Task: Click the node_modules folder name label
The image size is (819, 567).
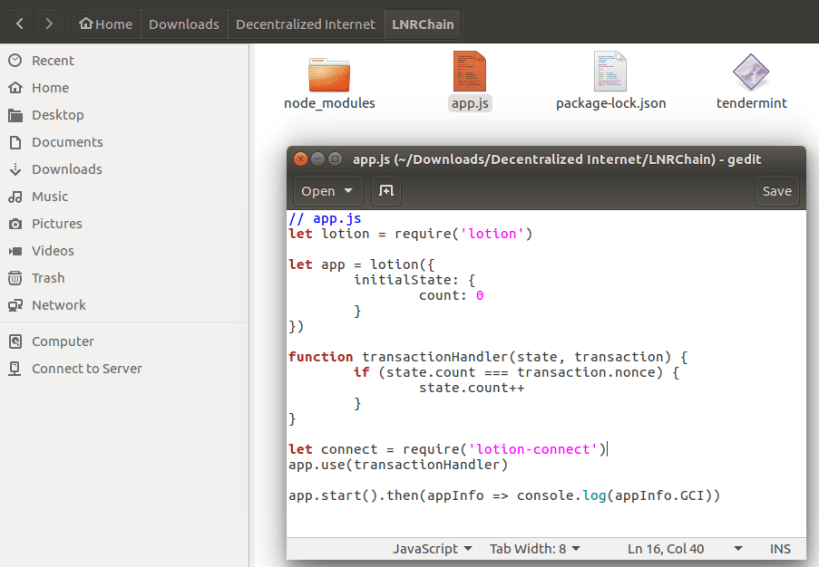Action: 329,103
